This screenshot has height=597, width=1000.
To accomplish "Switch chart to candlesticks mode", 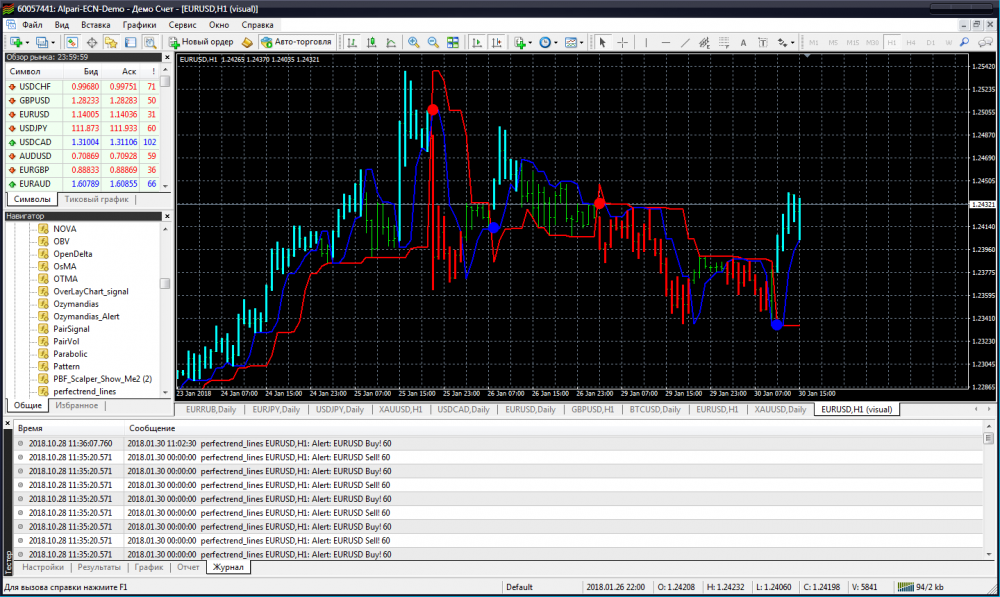I will [372, 42].
